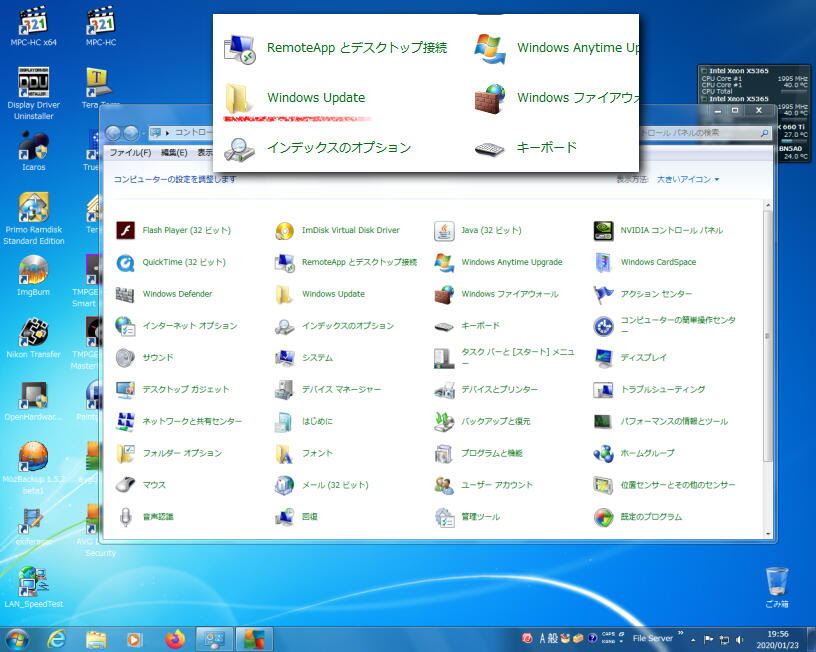816x652 pixels.
Task: Open 管理ツール link in list
Action: 480,517
